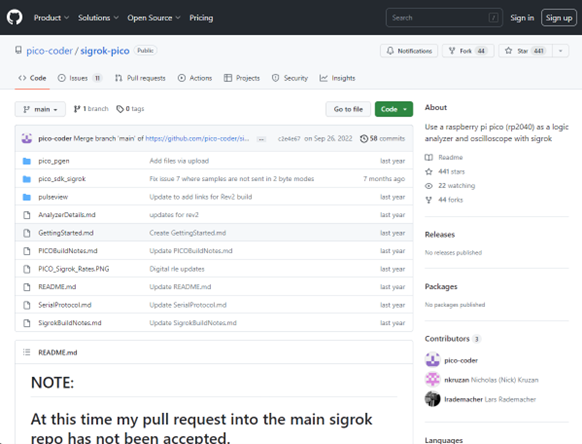Viewport: 582px width, 444px height.
Task: Open the Readme link in About
Action: 444,157
